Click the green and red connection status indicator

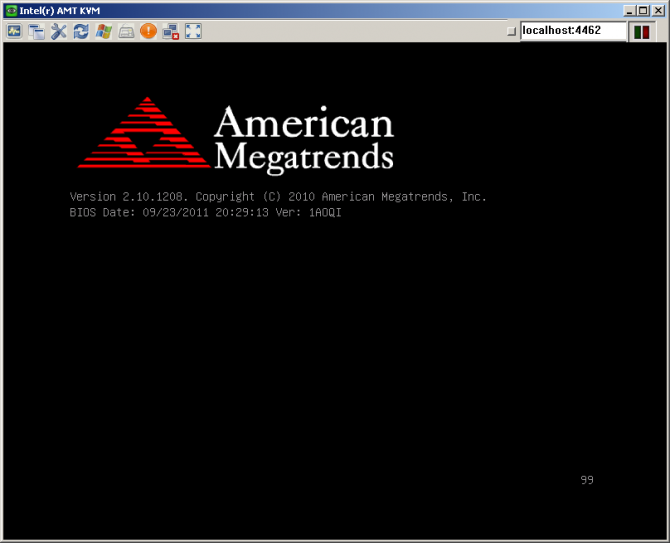(x=641, y=32)
